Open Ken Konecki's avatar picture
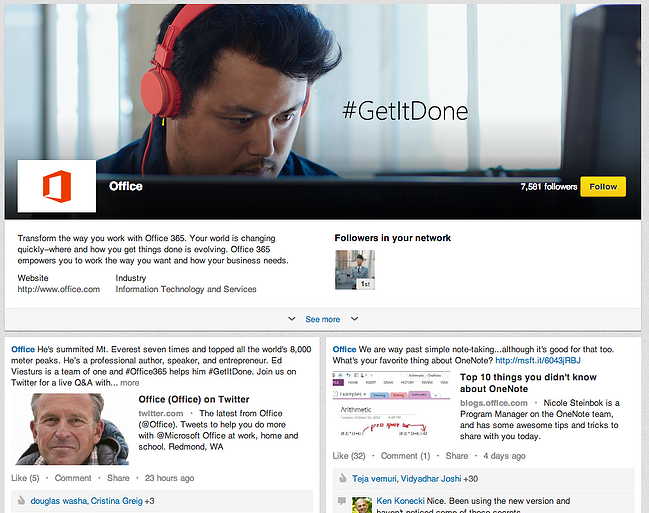This screenshot has height=513, width=649. point(362,505)
